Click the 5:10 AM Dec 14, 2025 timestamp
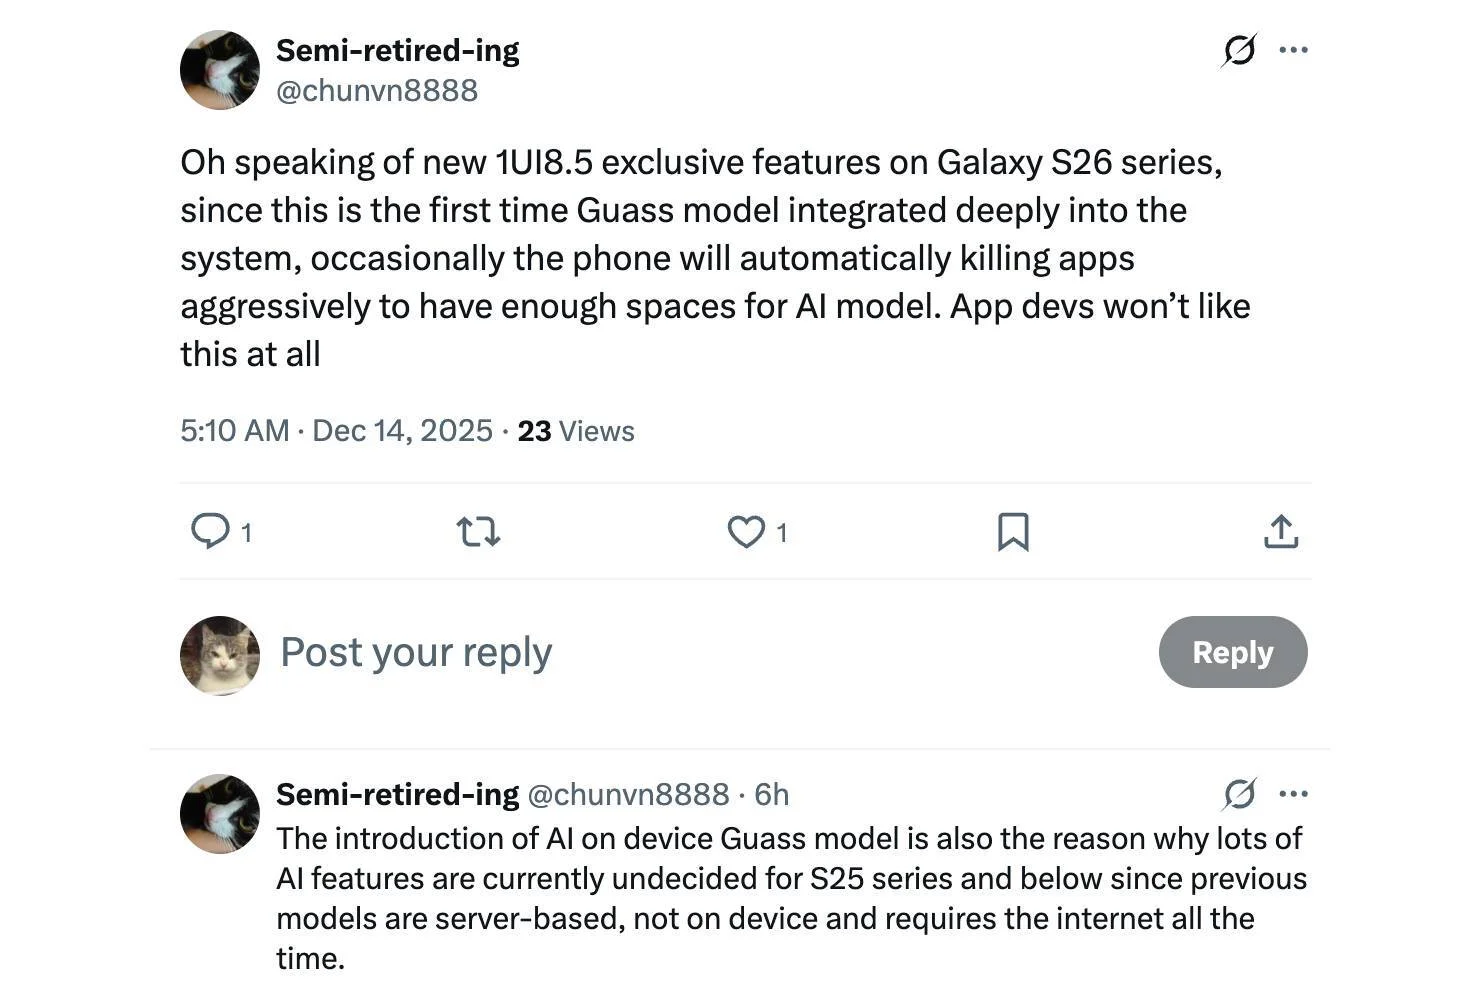 coord(336,431)
